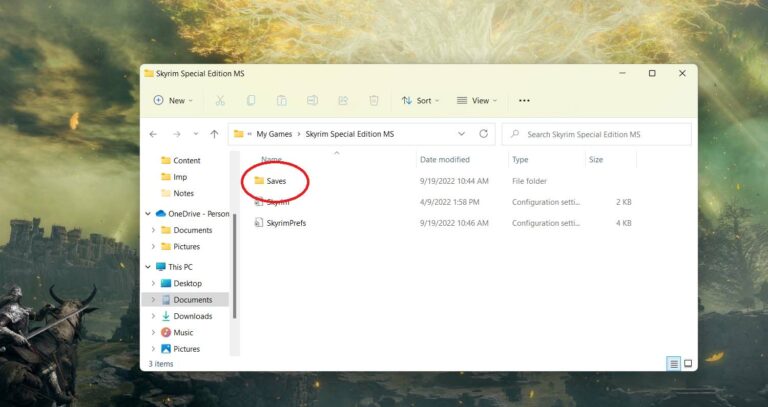Click the 2 KB size cell

click(x=624, y=202)
